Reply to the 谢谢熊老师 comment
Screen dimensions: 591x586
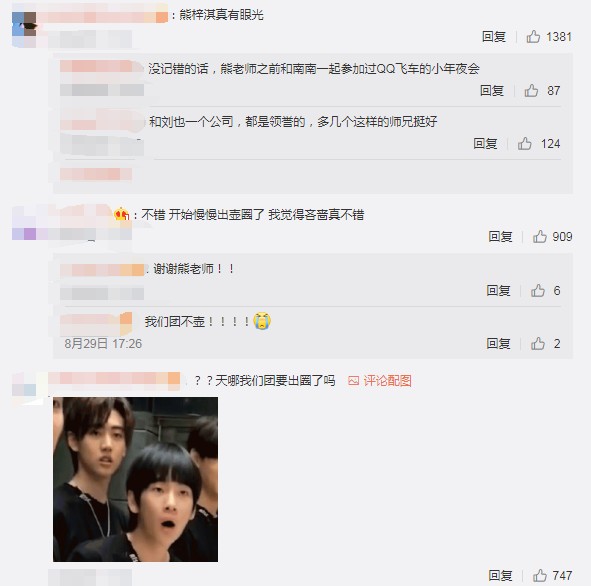point(498,291)
